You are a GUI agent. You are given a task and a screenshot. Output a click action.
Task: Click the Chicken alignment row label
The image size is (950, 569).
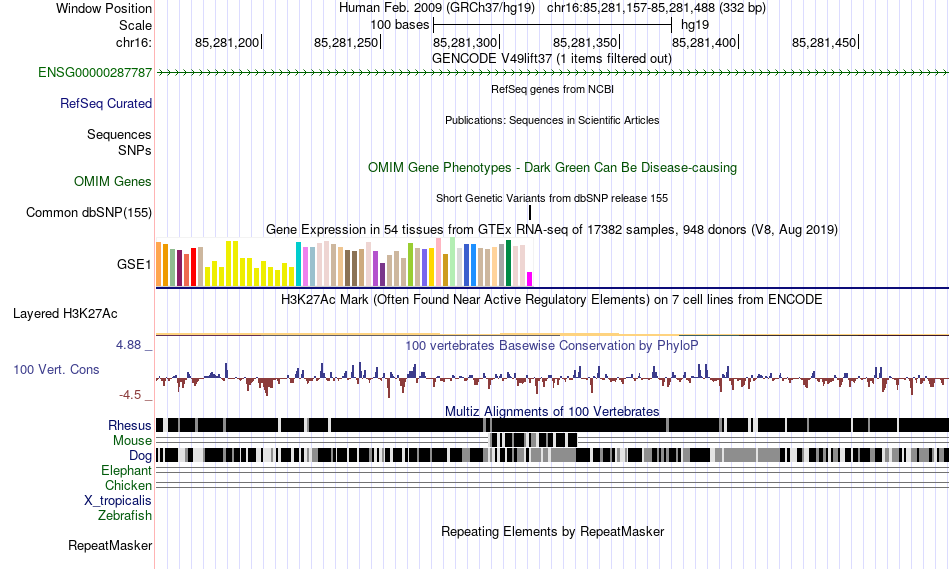128,485
